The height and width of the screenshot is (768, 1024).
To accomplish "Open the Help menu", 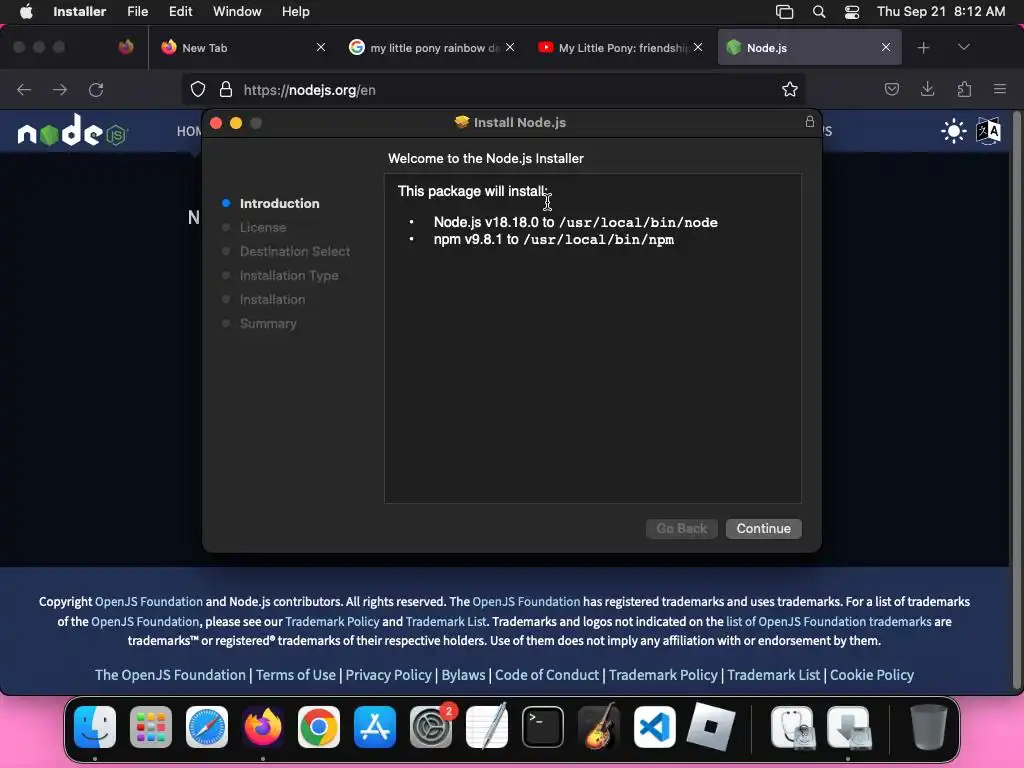I will (296, 11).
